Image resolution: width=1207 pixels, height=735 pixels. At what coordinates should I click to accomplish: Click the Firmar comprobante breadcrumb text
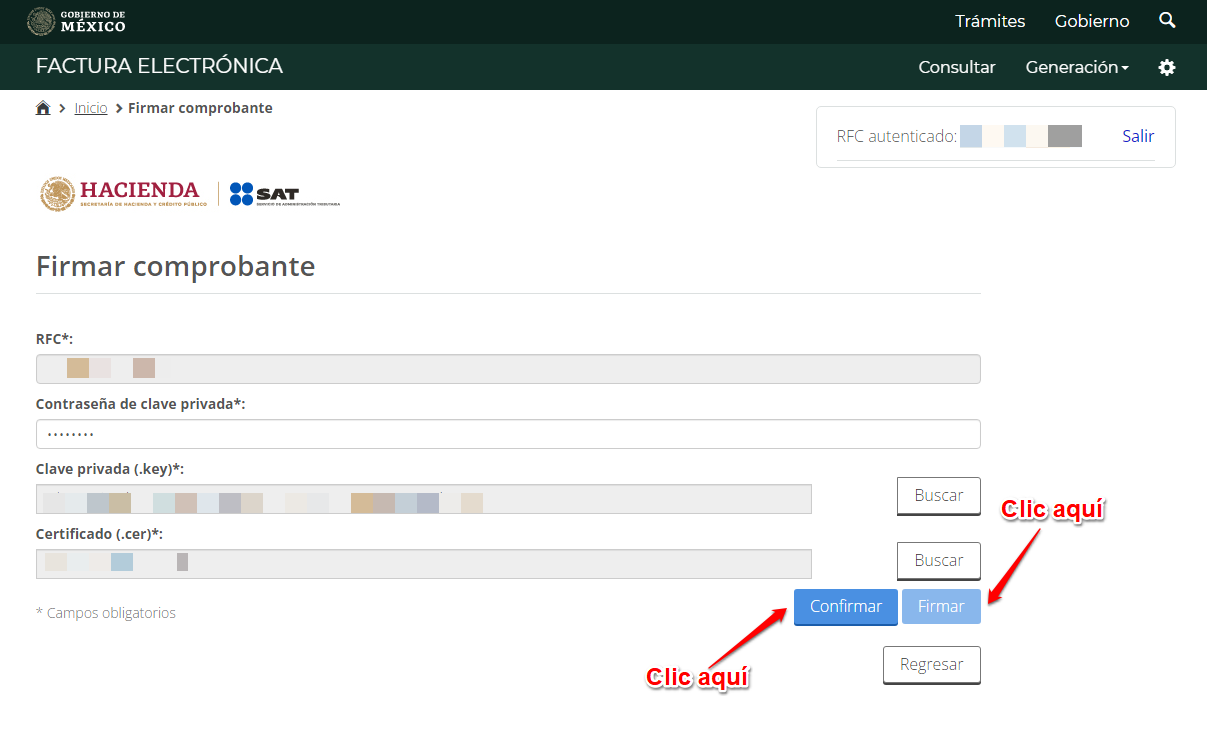(x=200, y=108)
